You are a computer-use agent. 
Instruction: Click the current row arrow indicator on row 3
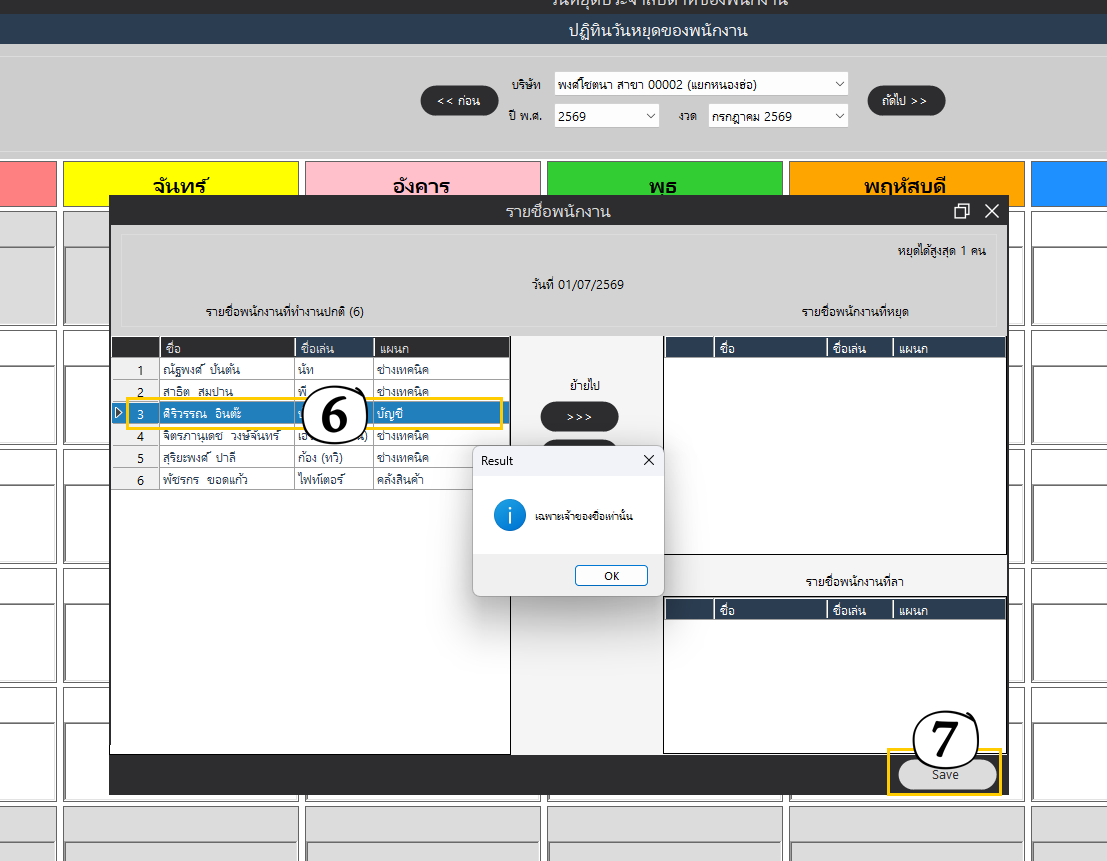pos(119,413)
